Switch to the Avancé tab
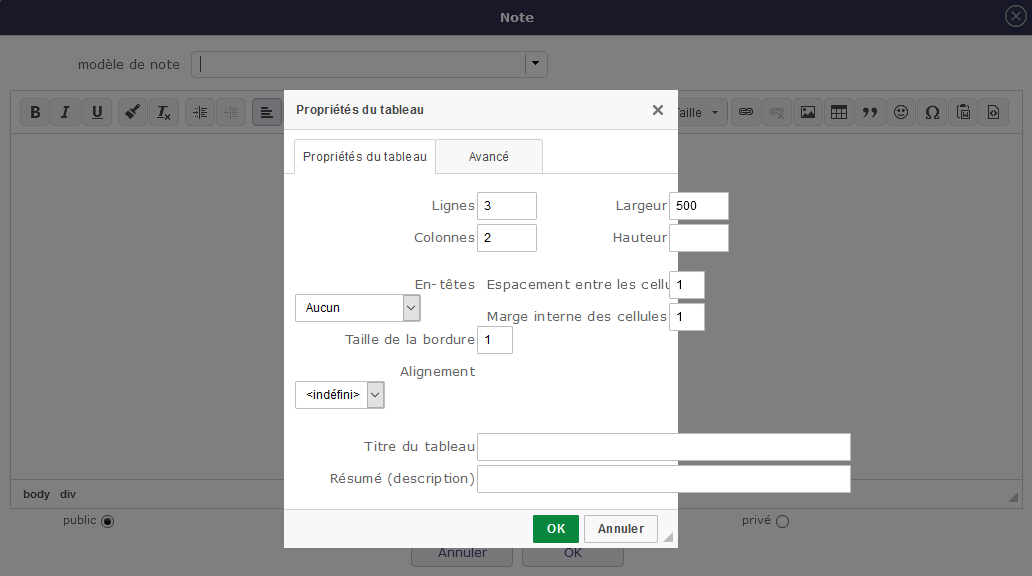Screen dimensions: 1032x576 click(489, 157)
